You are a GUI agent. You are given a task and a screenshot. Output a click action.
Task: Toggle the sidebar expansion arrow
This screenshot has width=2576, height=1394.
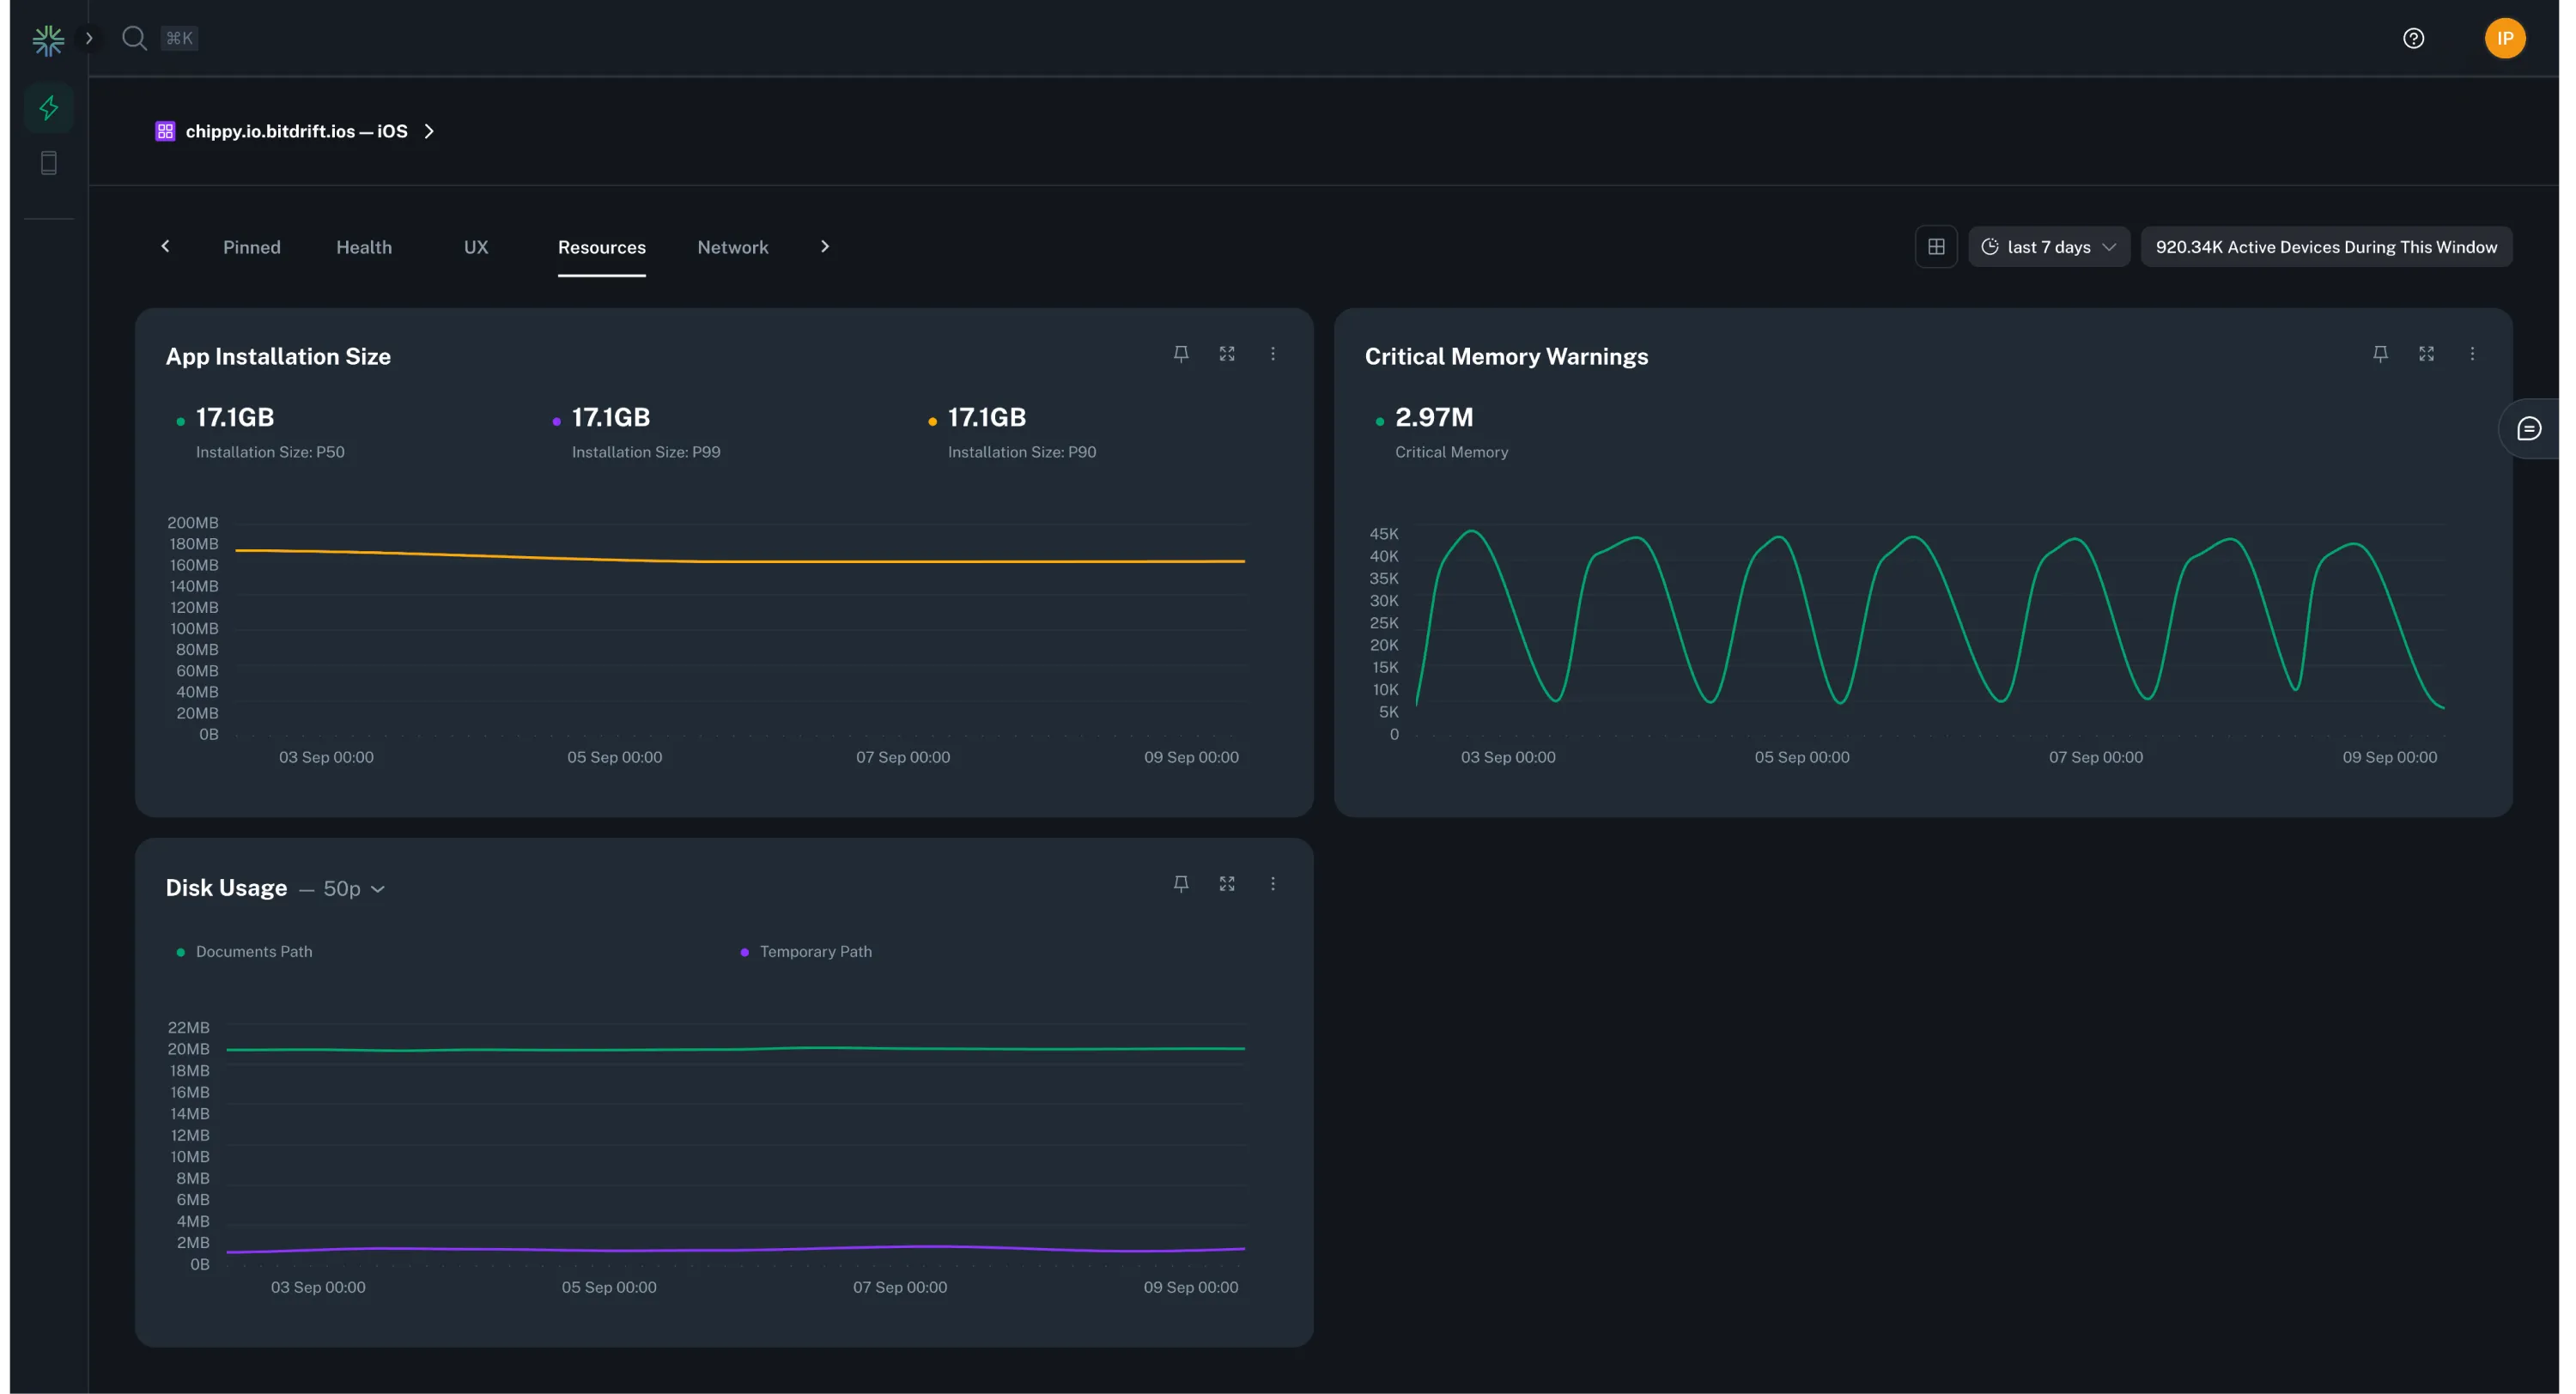[90, 37]
